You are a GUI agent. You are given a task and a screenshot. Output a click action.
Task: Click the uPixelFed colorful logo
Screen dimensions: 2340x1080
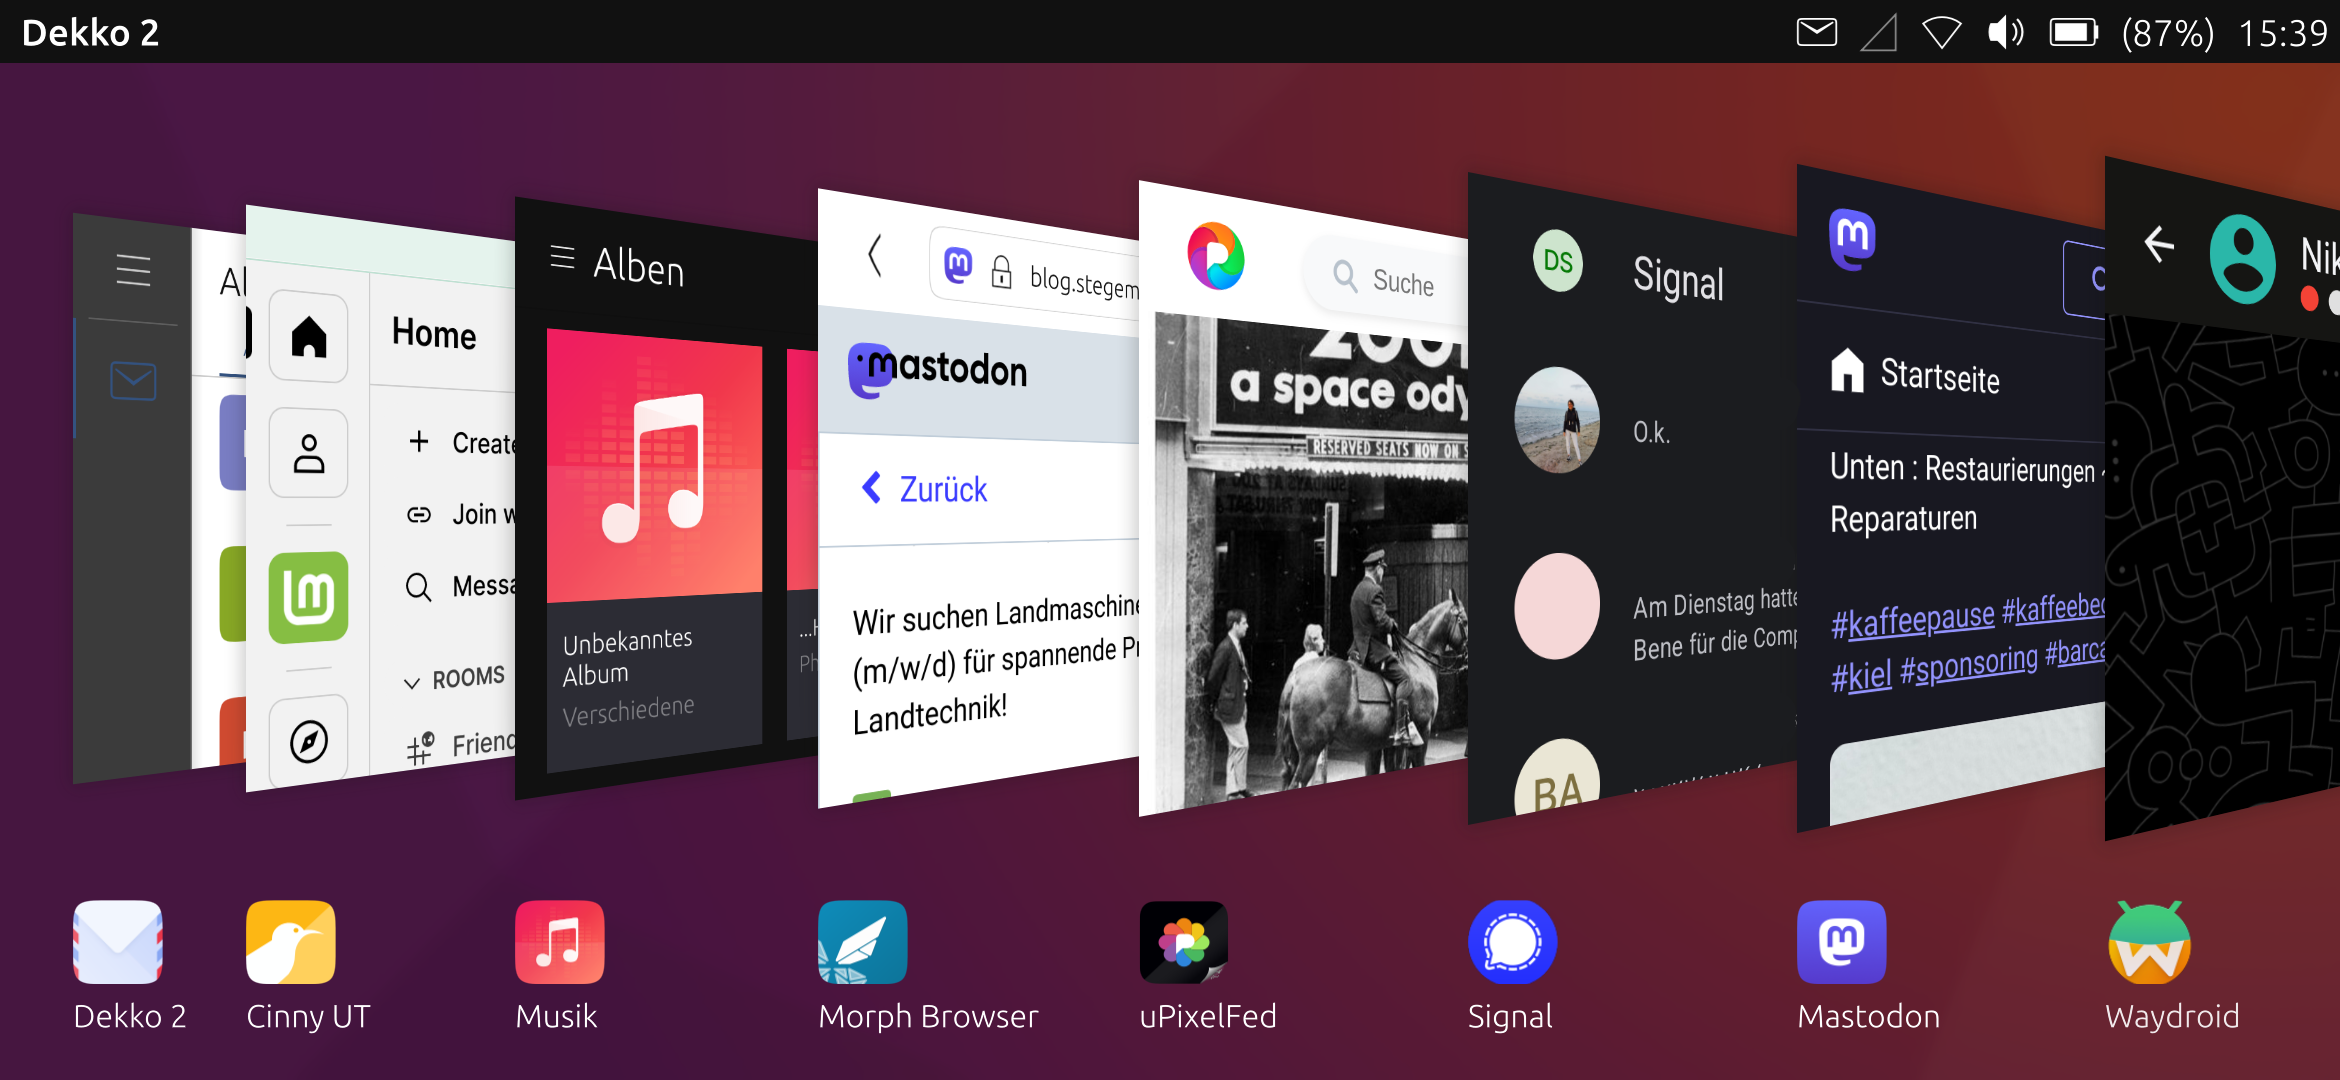(1216, 256)
